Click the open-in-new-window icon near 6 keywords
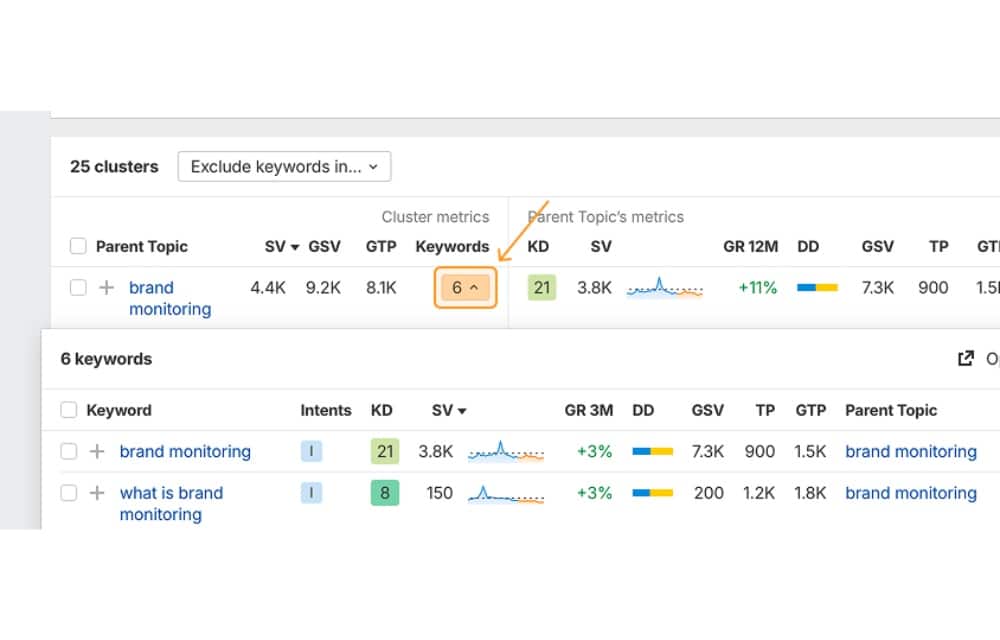Screen dimensions: 1000x640 966,358
